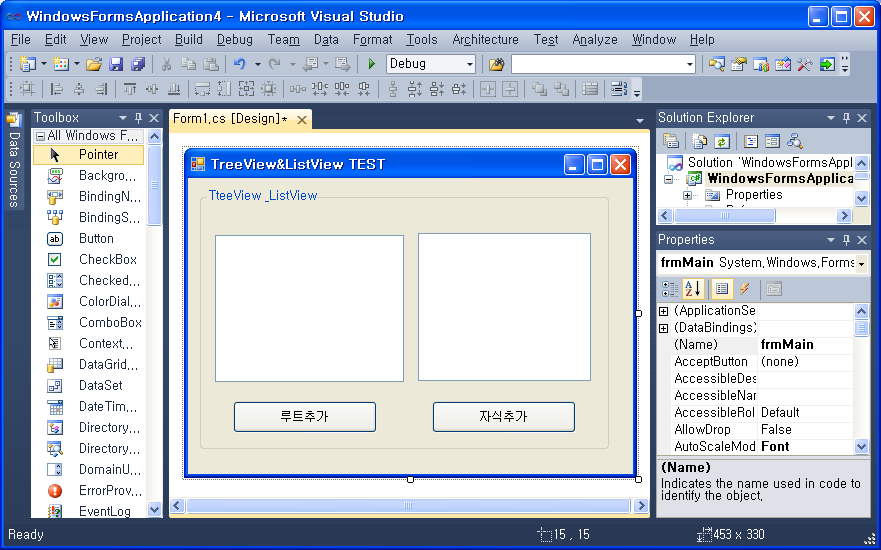Click the Align Lefts layout icon
Viewport: 881px width, 550px height.
[57, 89]
